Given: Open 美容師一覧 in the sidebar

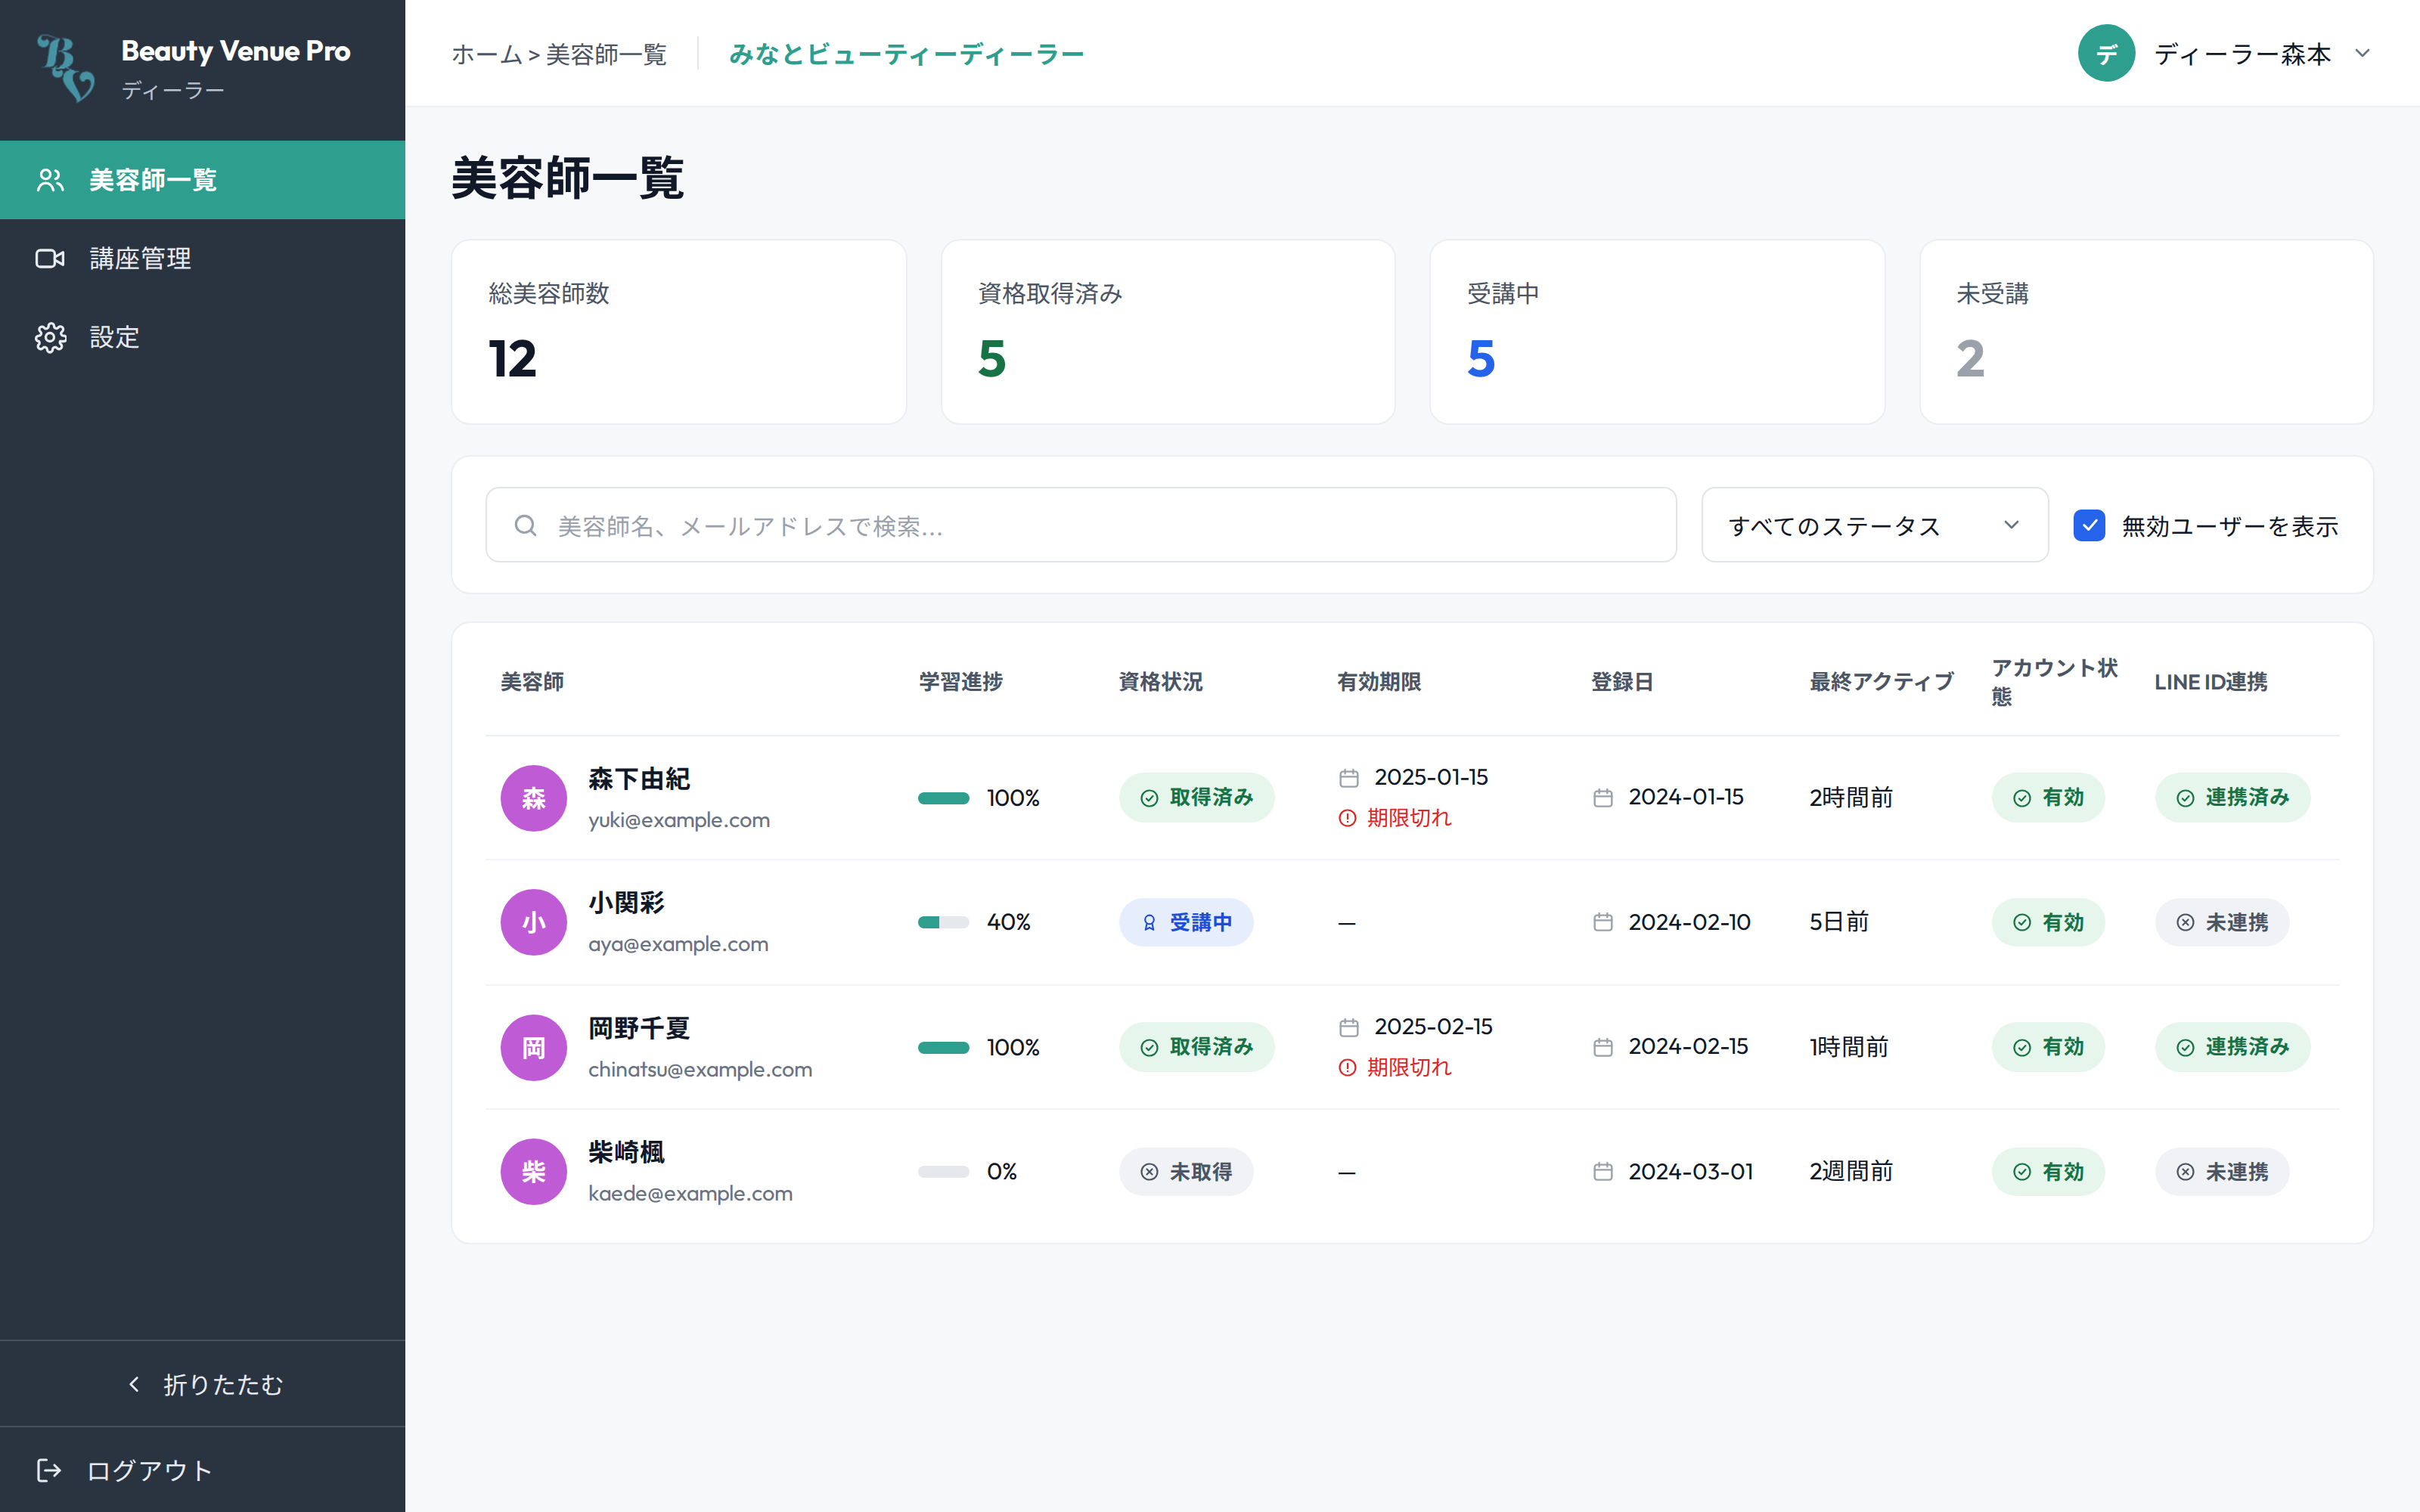Looking at the screenshot, I should coord(203,180).
